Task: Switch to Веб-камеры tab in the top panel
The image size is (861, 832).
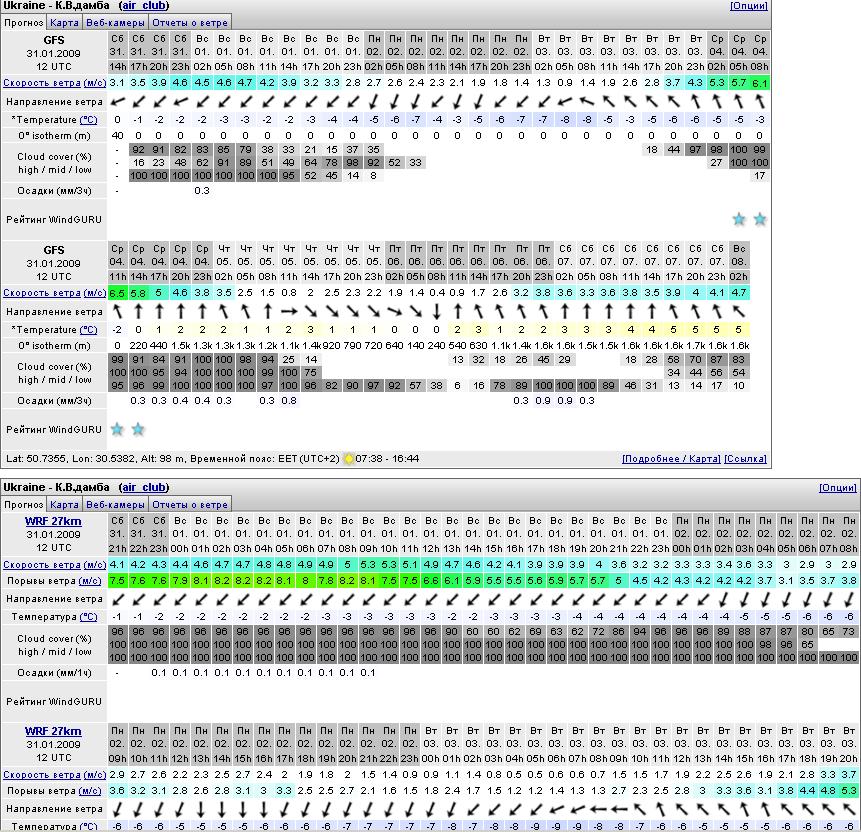Action: click(x=115, y=21)
